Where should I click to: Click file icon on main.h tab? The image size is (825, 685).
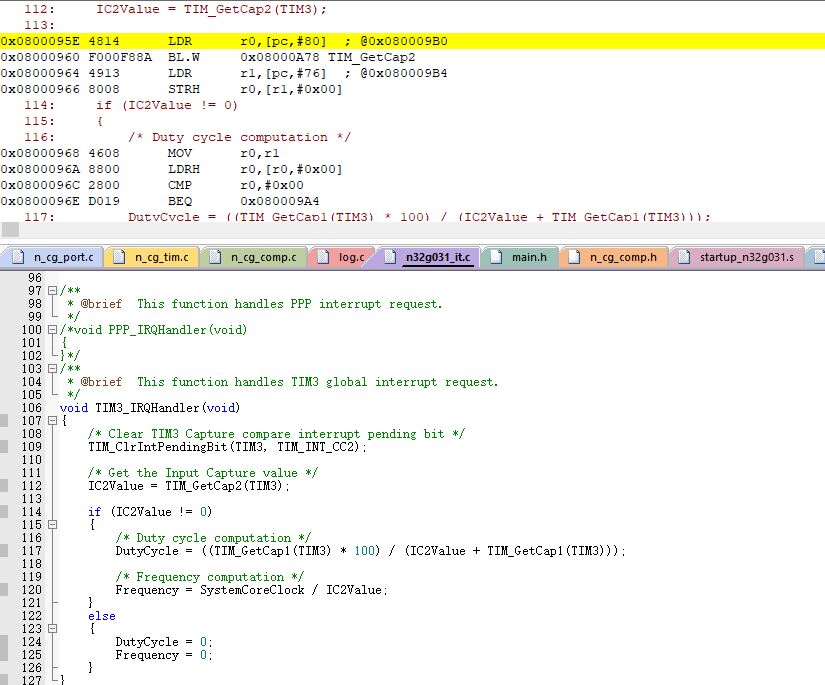(x=496, y=257)
